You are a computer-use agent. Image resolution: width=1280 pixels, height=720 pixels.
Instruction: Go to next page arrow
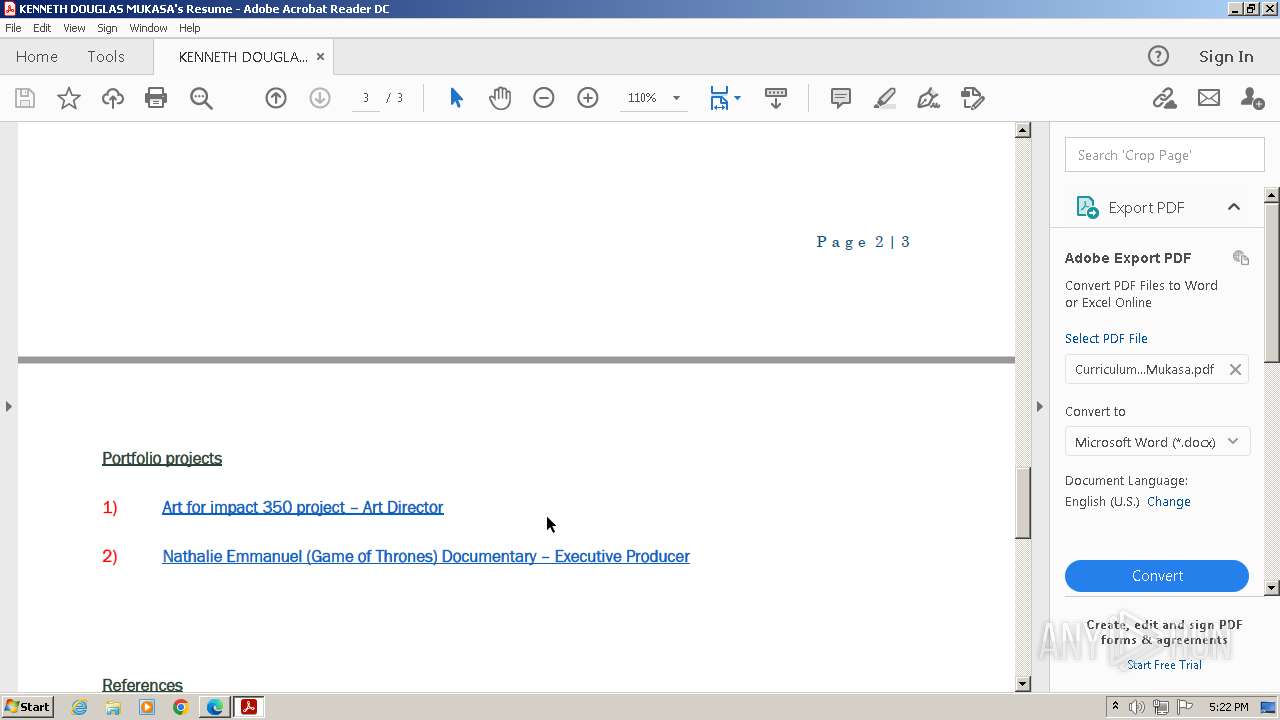tap(320, 98)
